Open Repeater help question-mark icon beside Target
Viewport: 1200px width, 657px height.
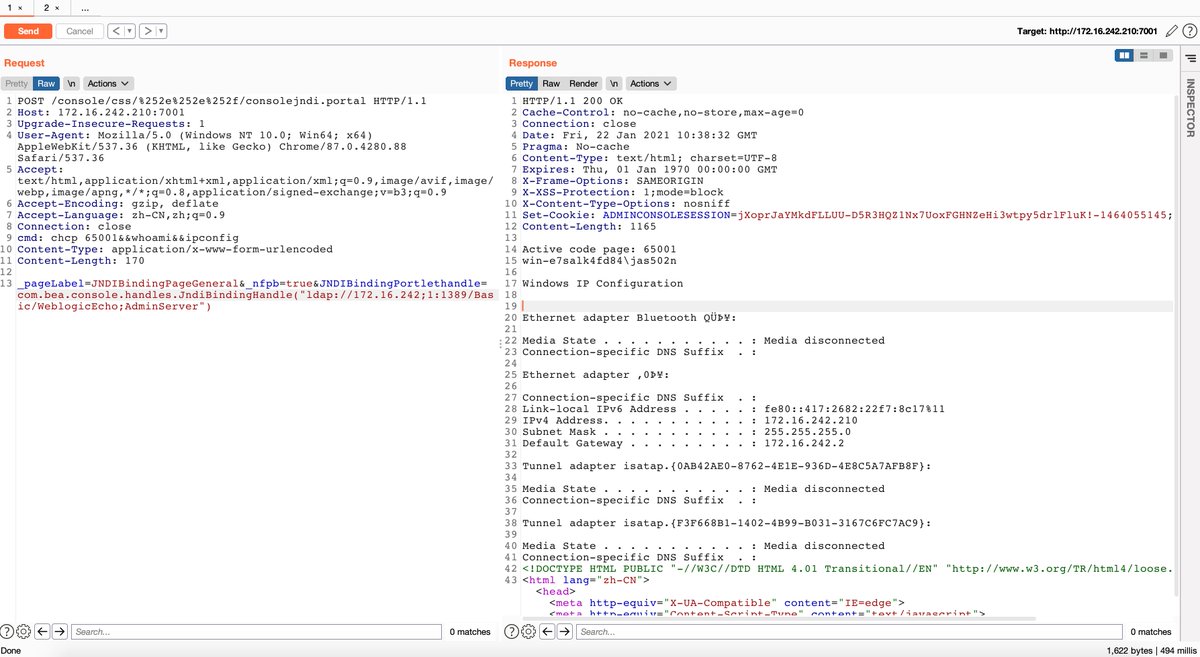point(1188,31)
